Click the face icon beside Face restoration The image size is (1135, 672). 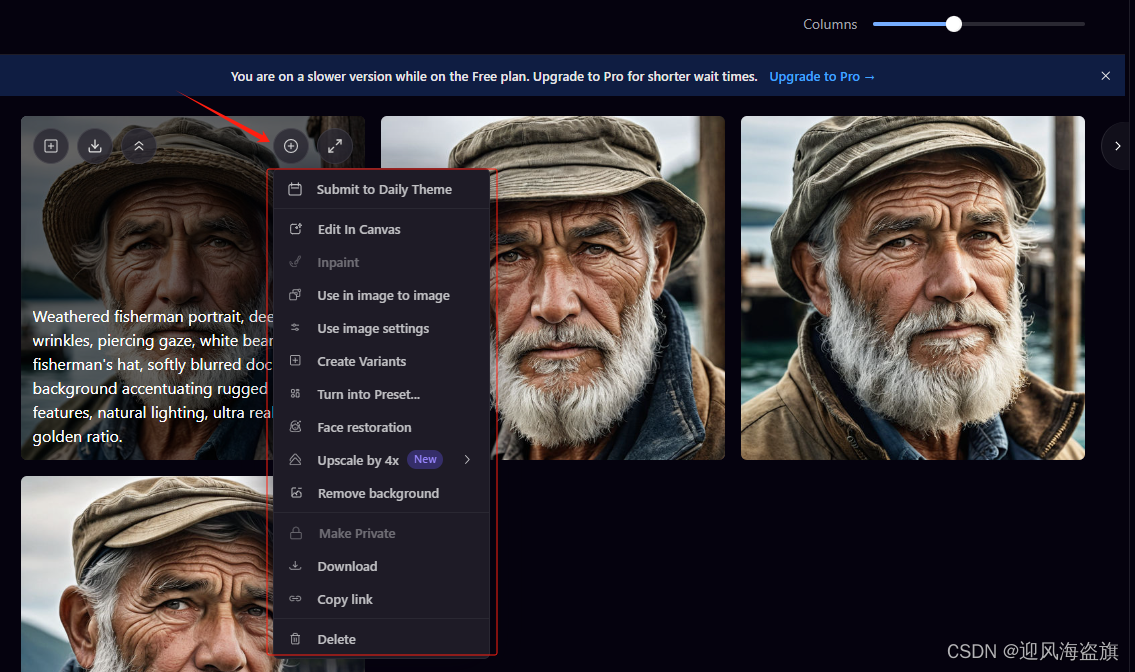(x=295, y=427)
